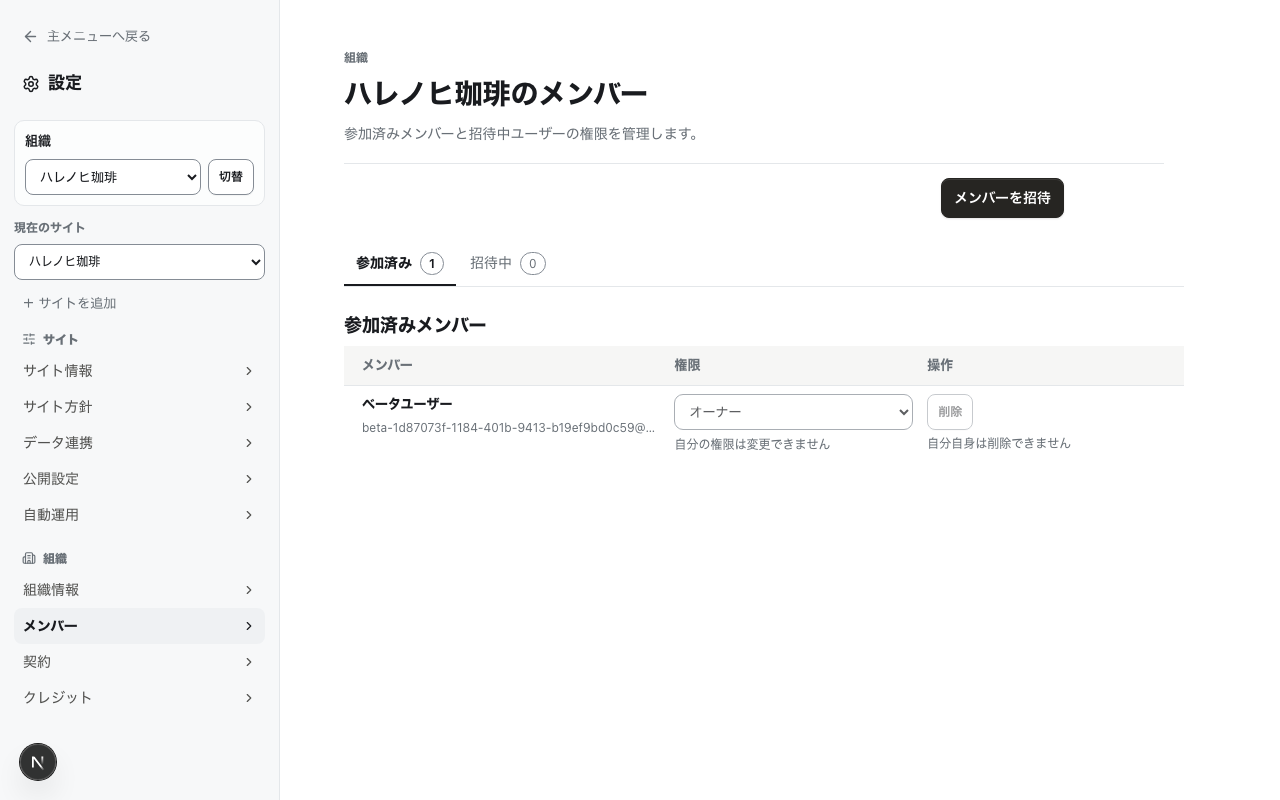Click the sliders icon beside サイト heading
This screenshot has width=1280, height=800.
(x=29, y=340)
